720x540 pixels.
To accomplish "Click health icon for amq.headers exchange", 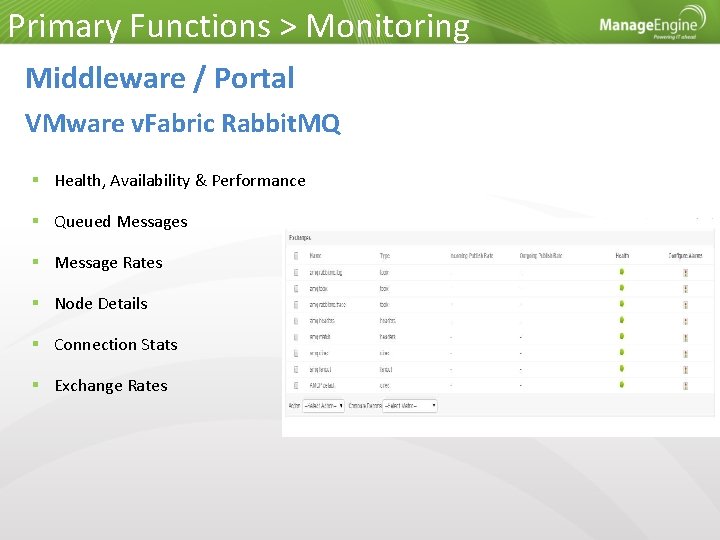I will 622,320.
